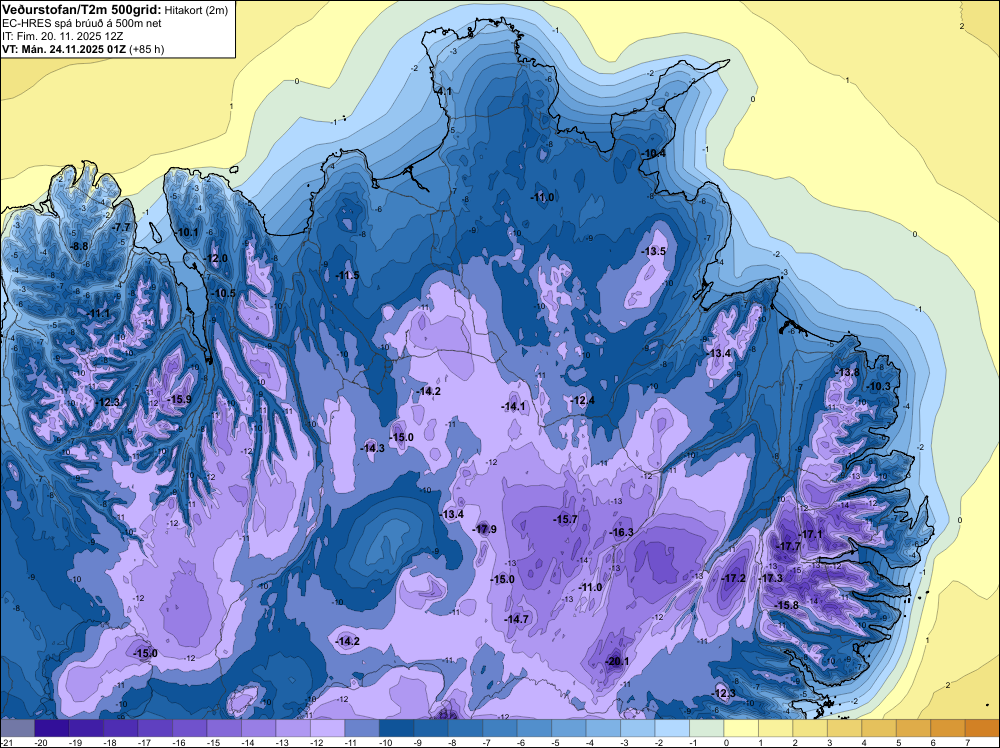Click the -12.4 temperature label
The width and height of the screenshot is (1000, 748).
(582, 400)
